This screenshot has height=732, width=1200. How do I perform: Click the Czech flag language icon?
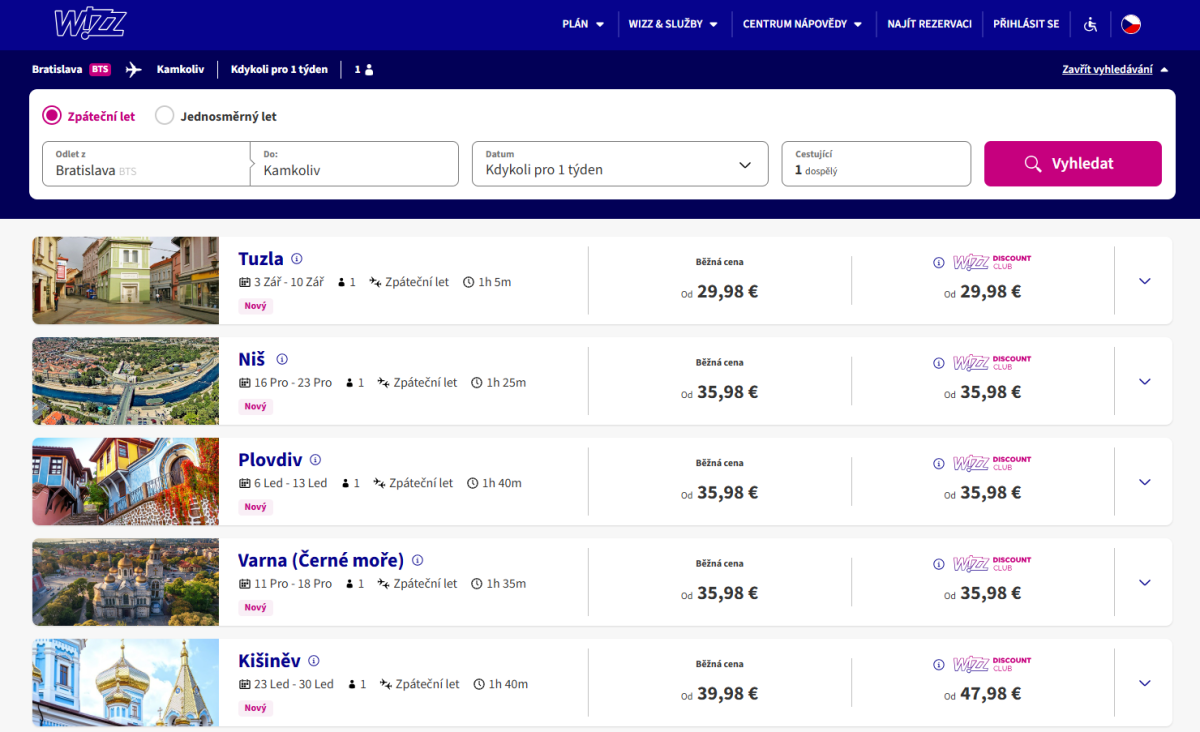point(1130,24)
